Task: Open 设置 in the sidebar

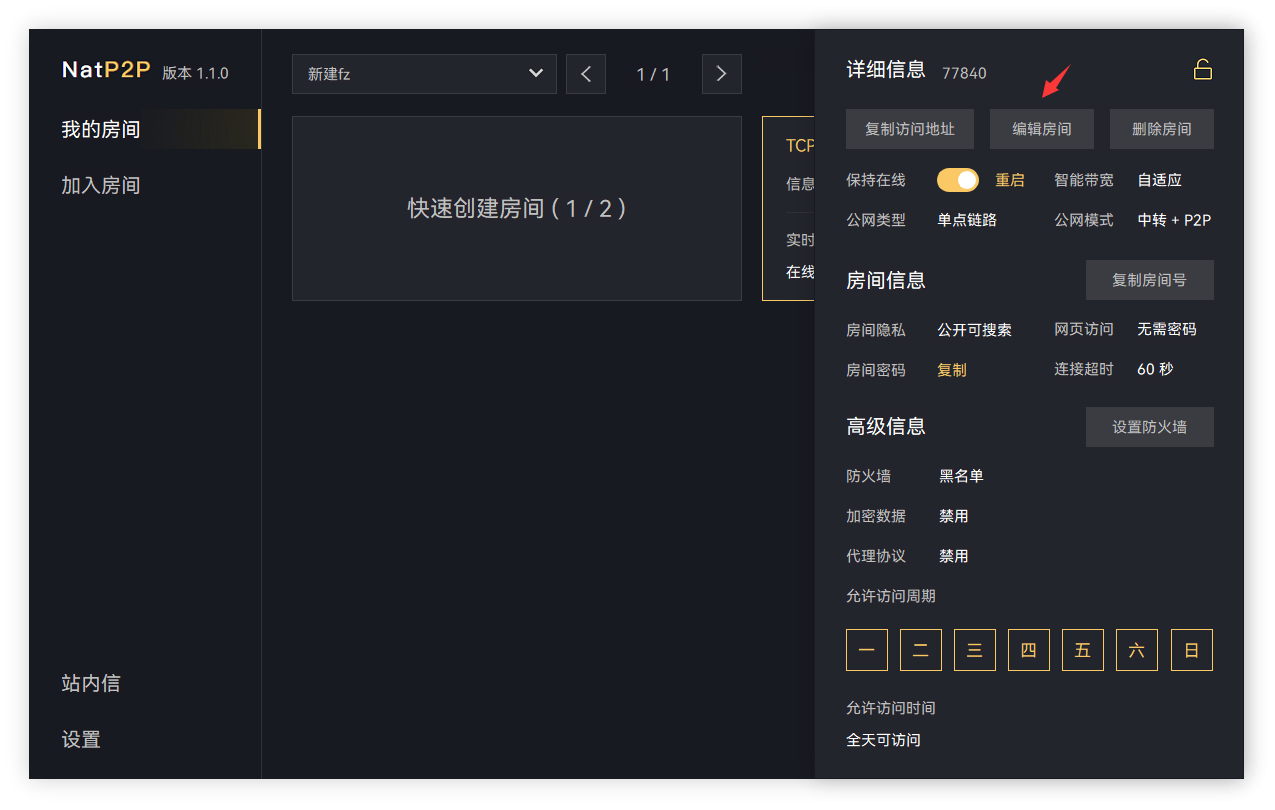Action: 81,739
